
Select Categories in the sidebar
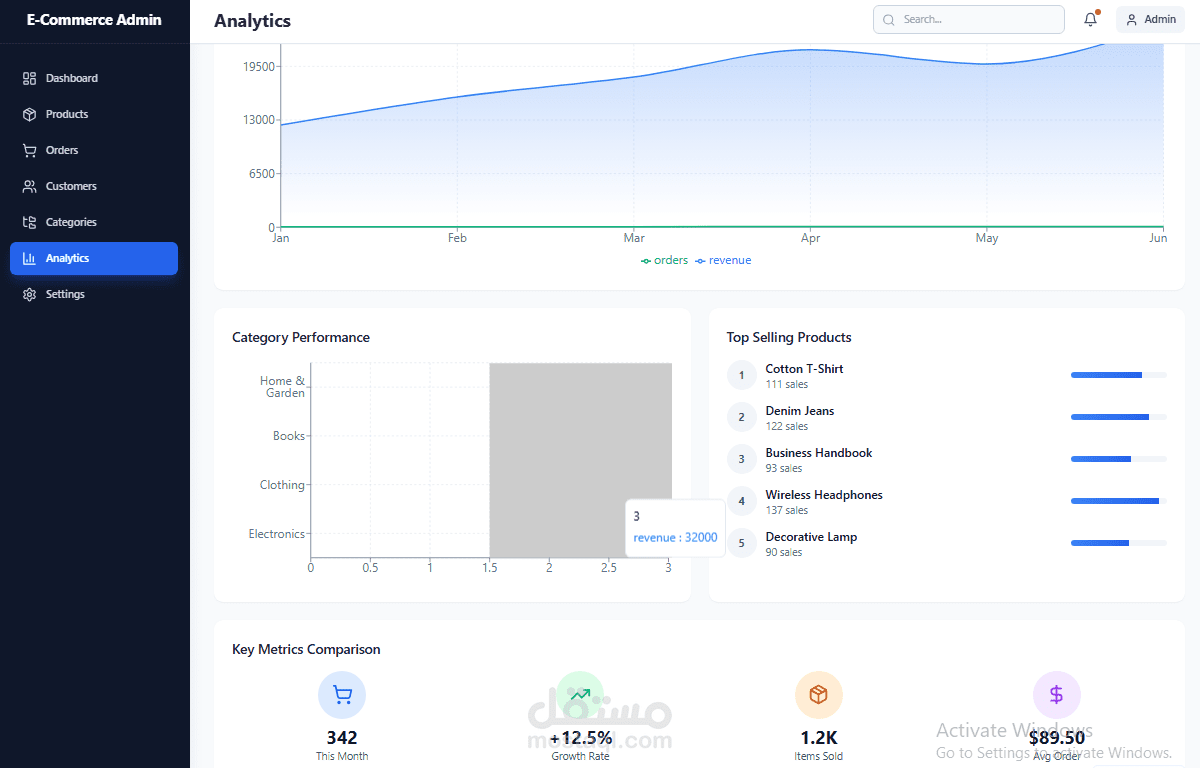tap(94, 222)
